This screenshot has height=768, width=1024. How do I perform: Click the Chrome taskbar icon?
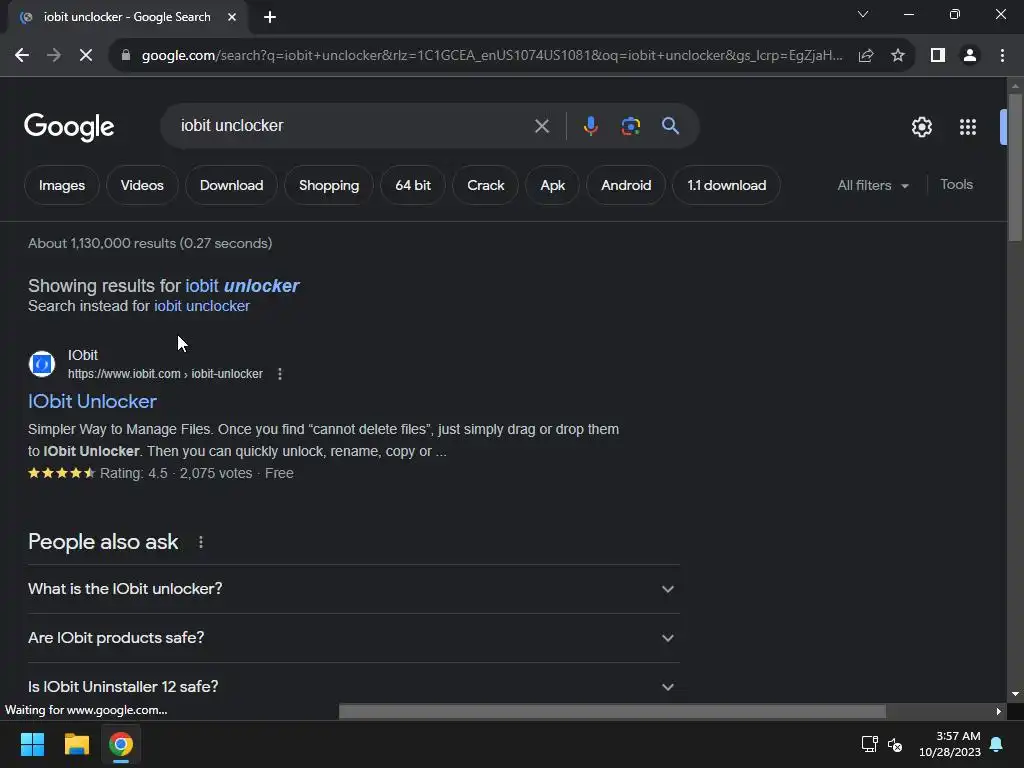tap(121, 744)
